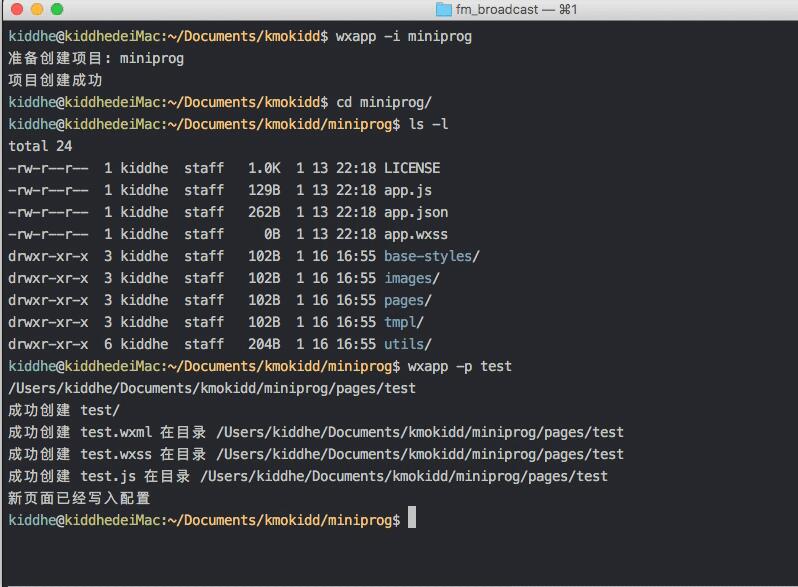Click the app.json file entry

click(x=415, y=212)
